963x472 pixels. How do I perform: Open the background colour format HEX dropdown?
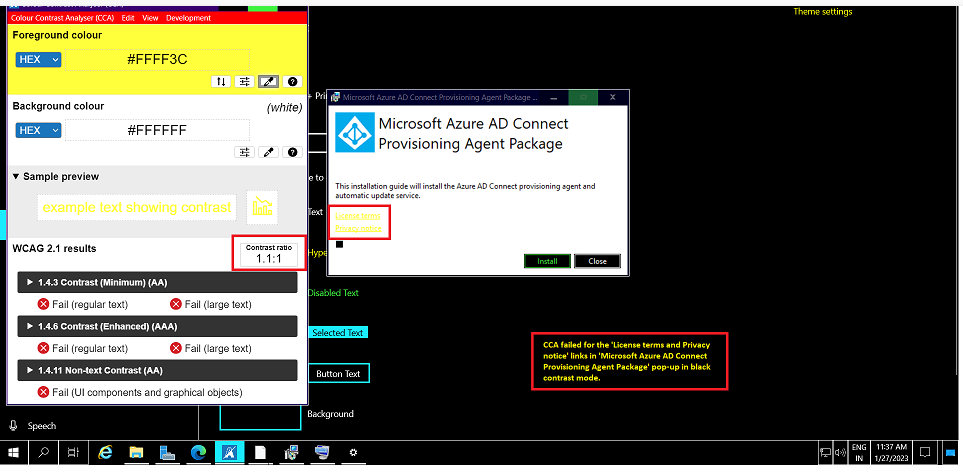(x=38, y=130)
